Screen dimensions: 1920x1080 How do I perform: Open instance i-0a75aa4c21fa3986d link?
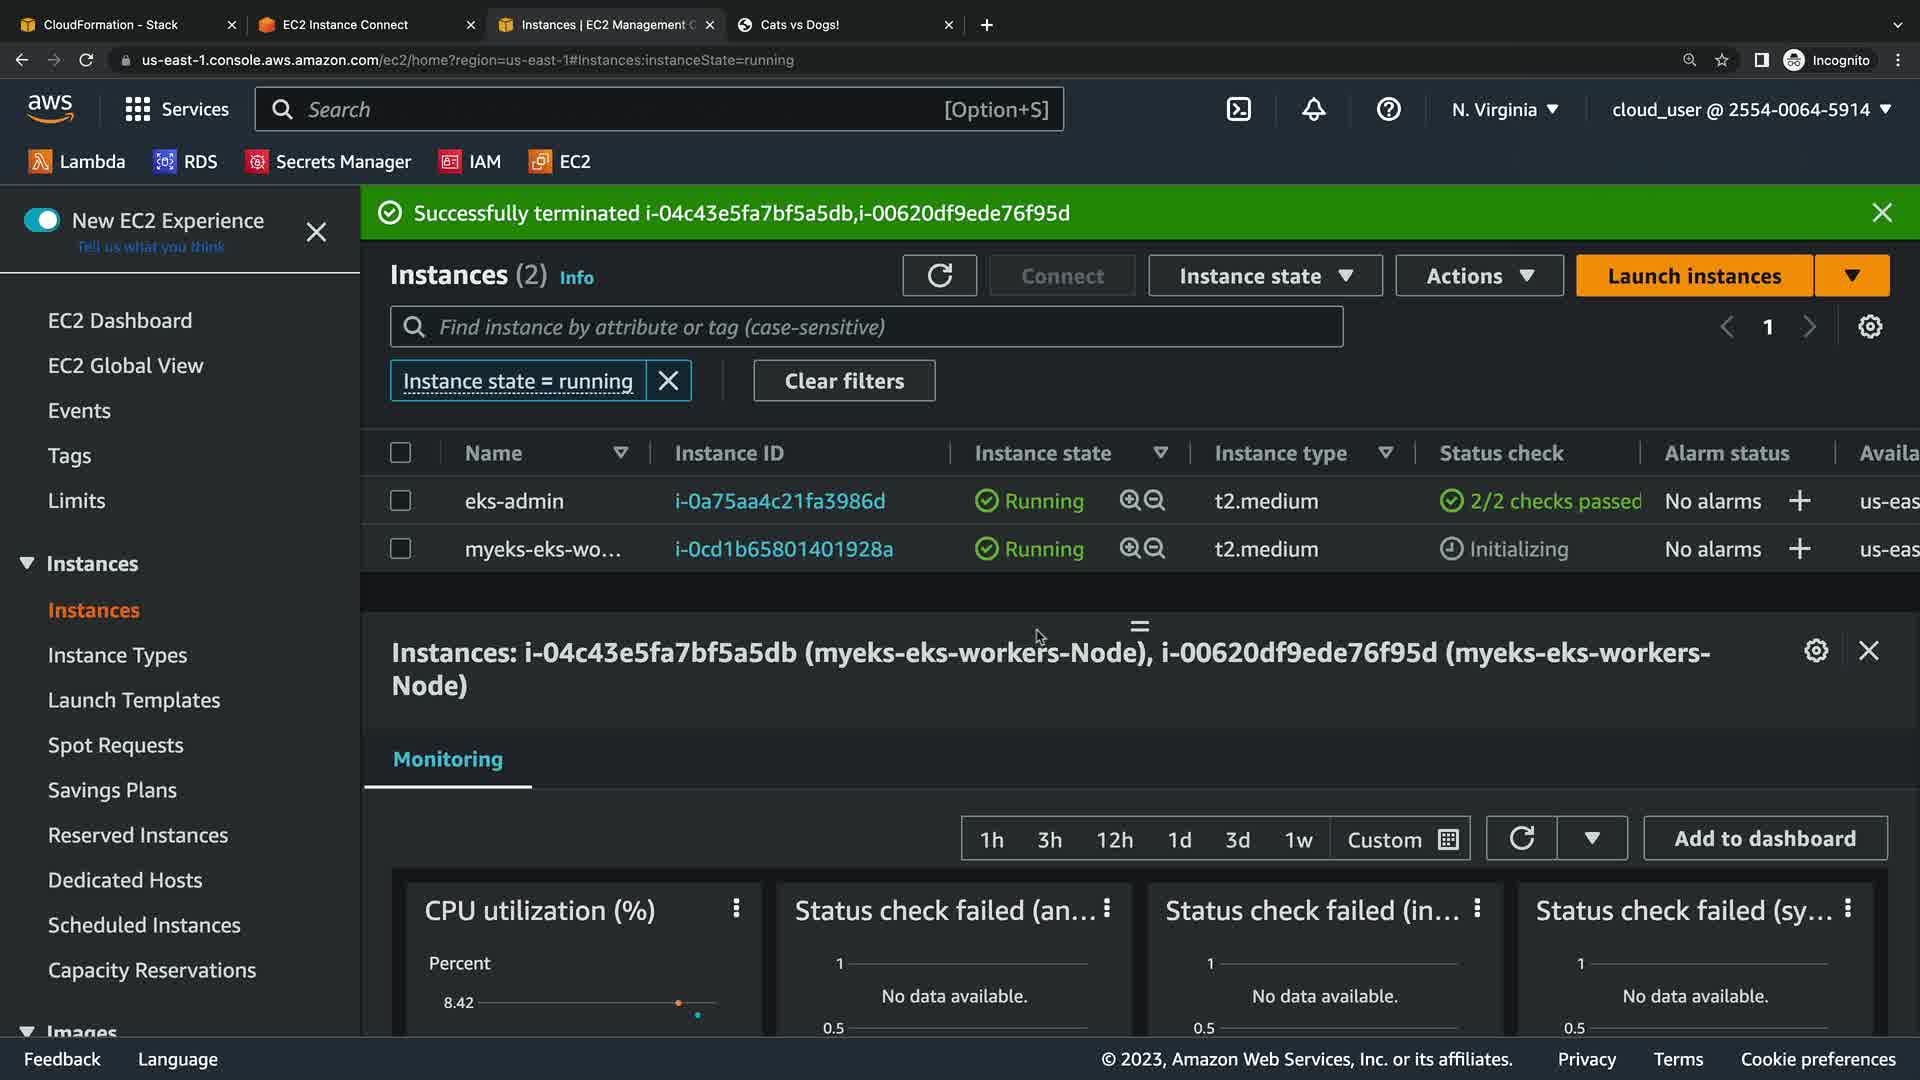click(x=779, y=501)
